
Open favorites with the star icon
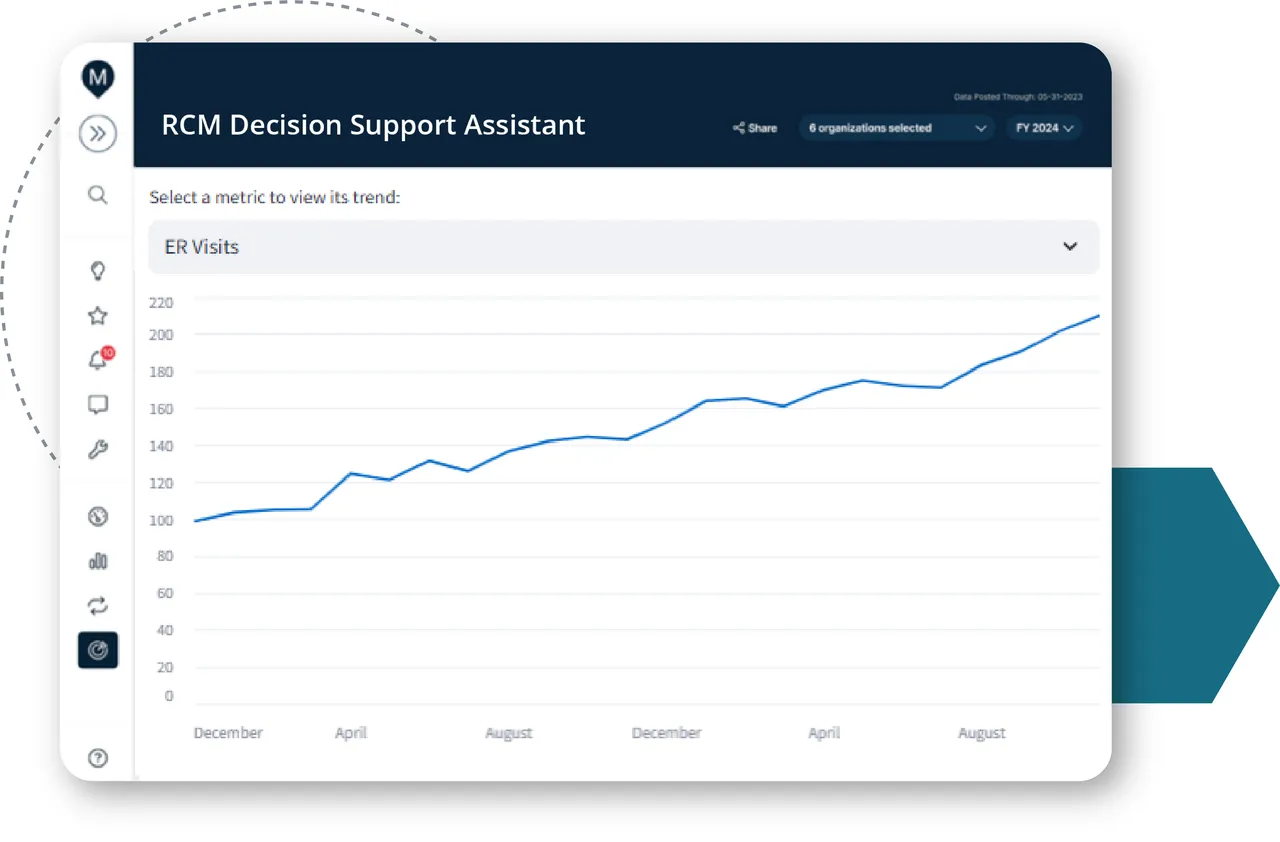point(97,316)
